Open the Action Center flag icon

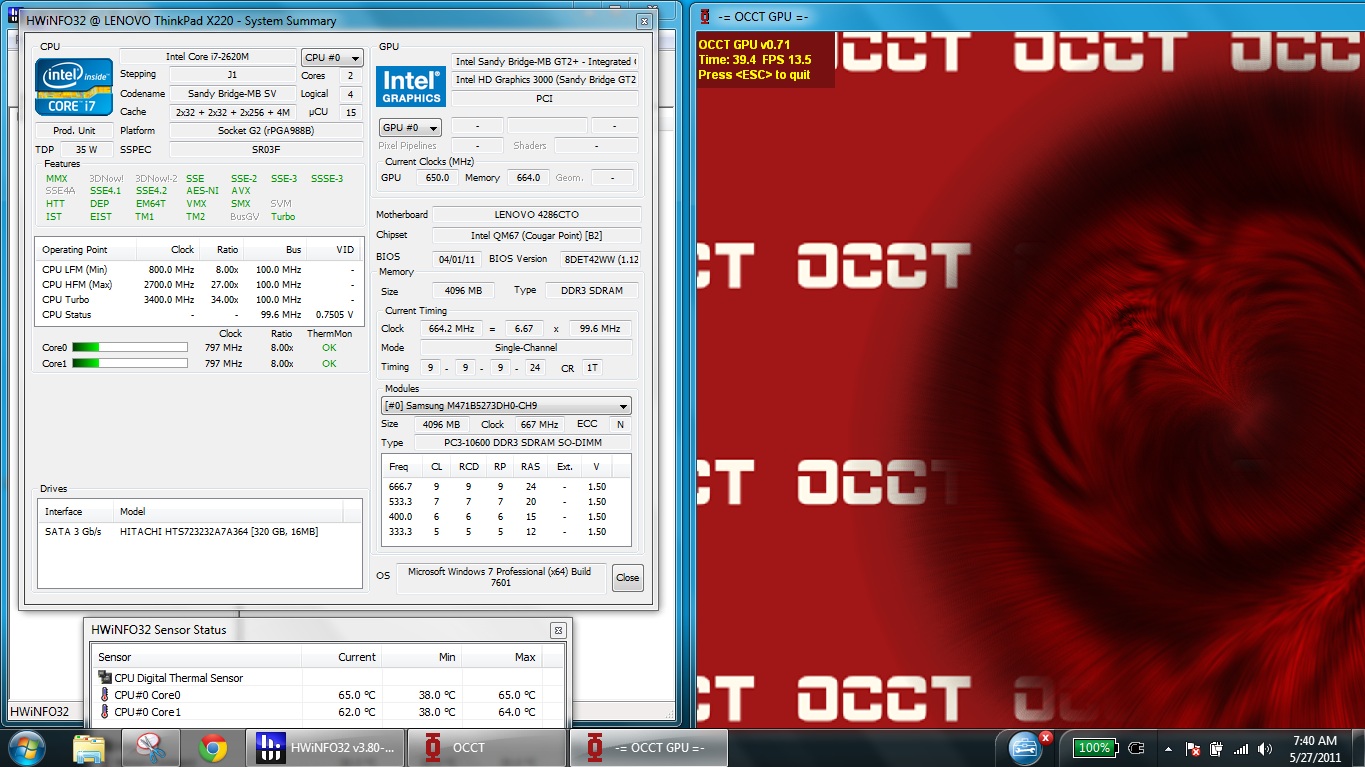pos(1192,748)
